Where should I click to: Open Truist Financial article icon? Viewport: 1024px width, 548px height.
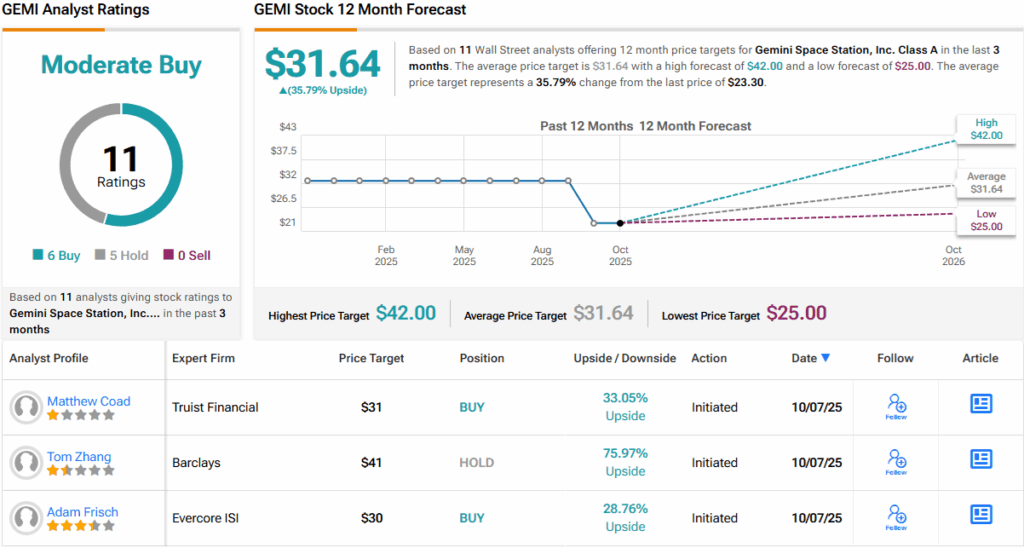click(981, 404)
